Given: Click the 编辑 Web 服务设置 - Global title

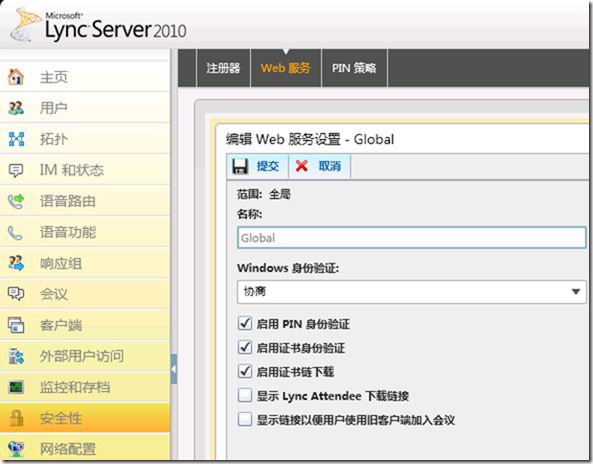Looking at the screenshot, I should point(310,139).
